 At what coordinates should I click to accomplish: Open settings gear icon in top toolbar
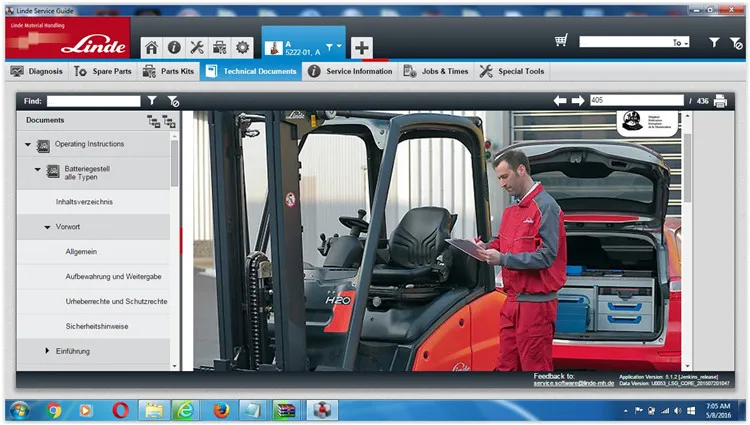point(243,47)
